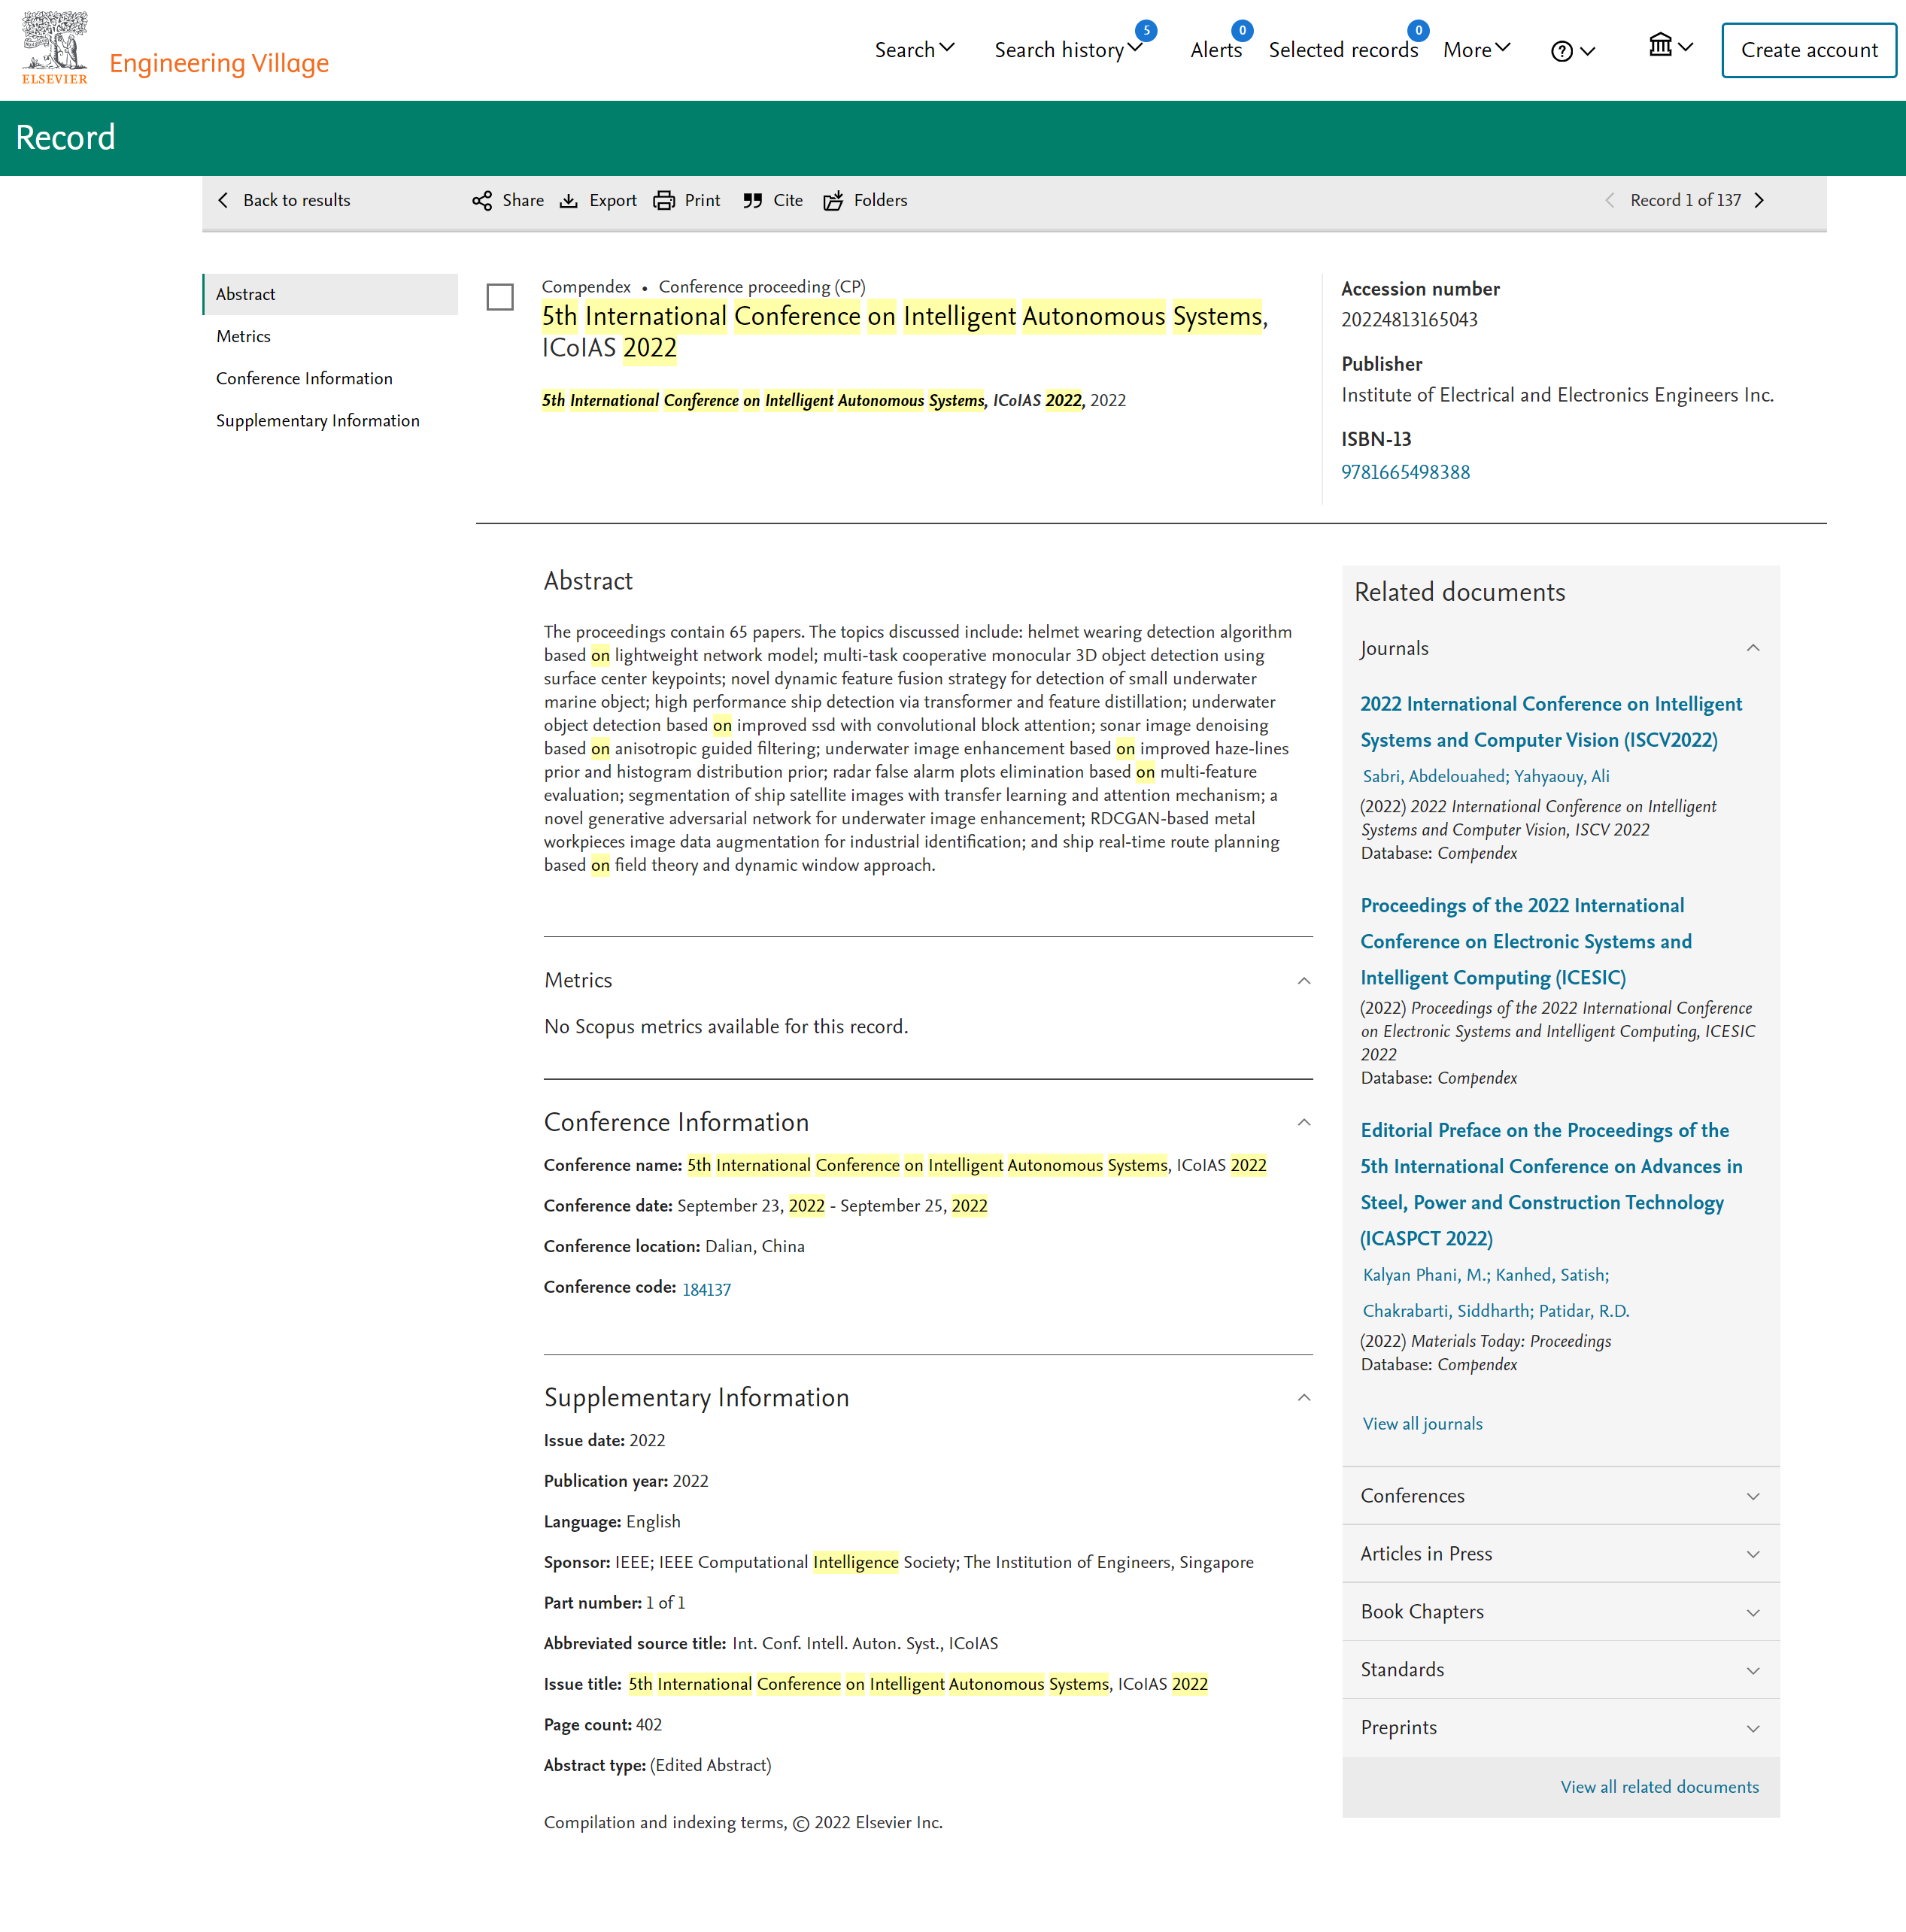This screenshot has height=1932, width=1906.
Task: Select Metrics in the side navigation
Action: pyautogui.click(x=243, y=336)
